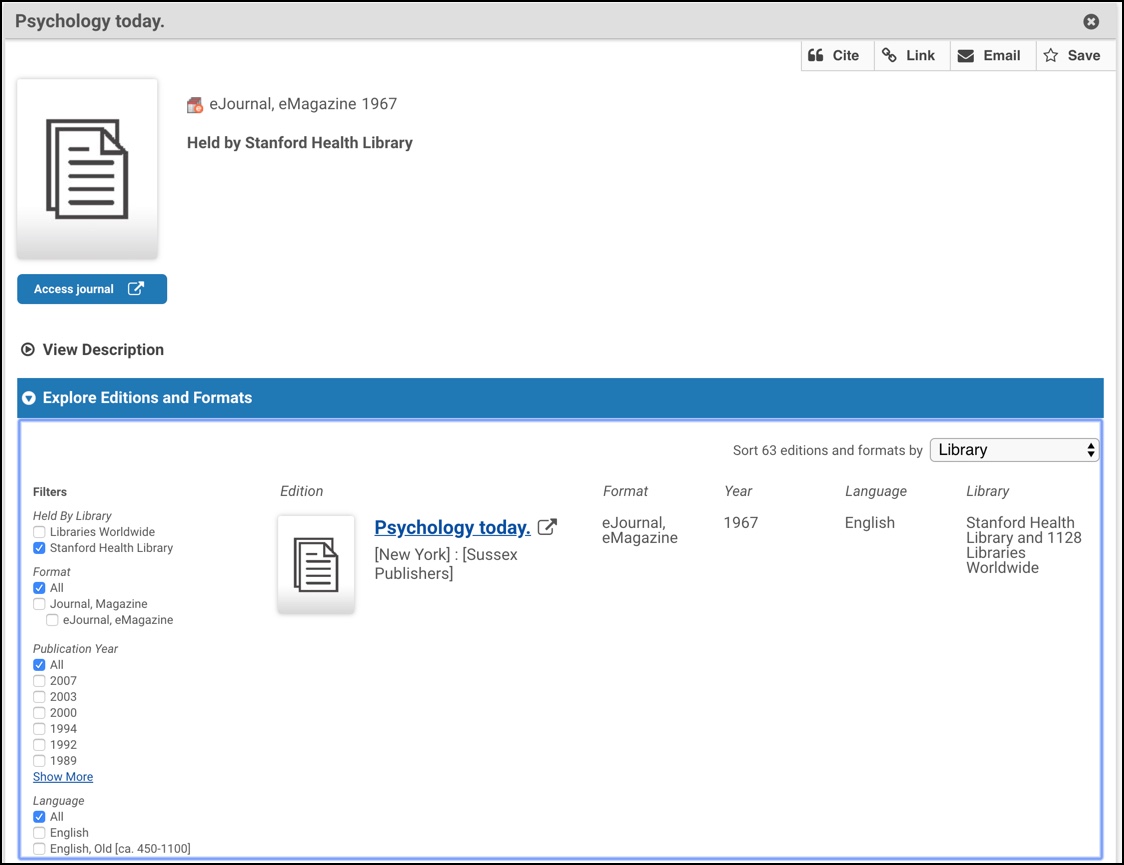Click the 1967 year cell in edition row

[x=740, y=522]
